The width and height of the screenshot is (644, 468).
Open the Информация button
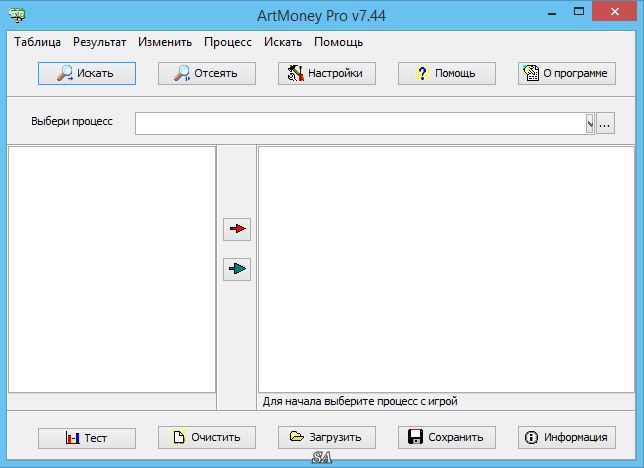[566, 438]
